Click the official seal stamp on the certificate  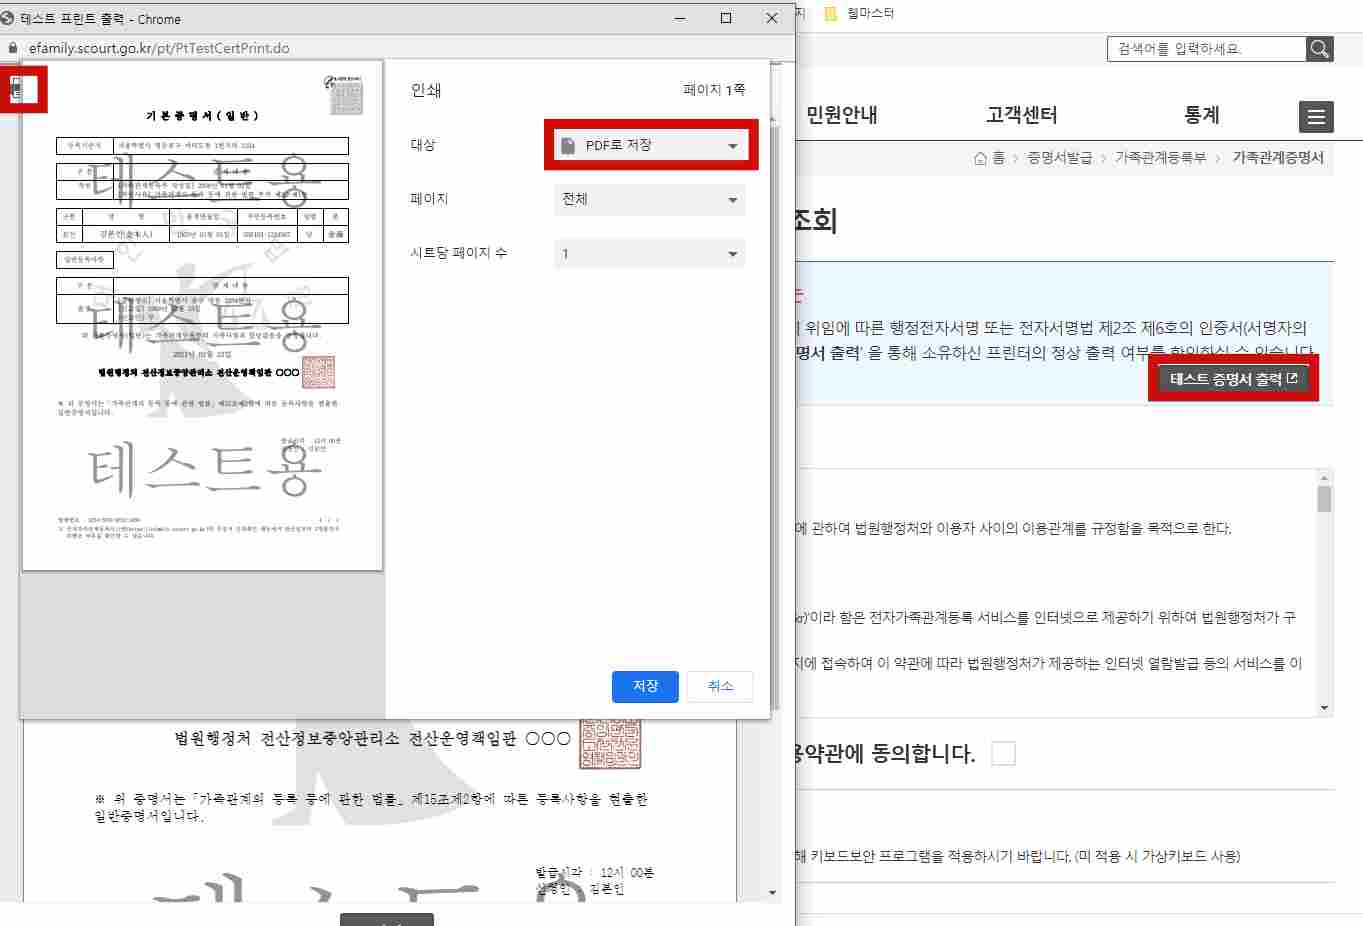click(x=320, y=372)
